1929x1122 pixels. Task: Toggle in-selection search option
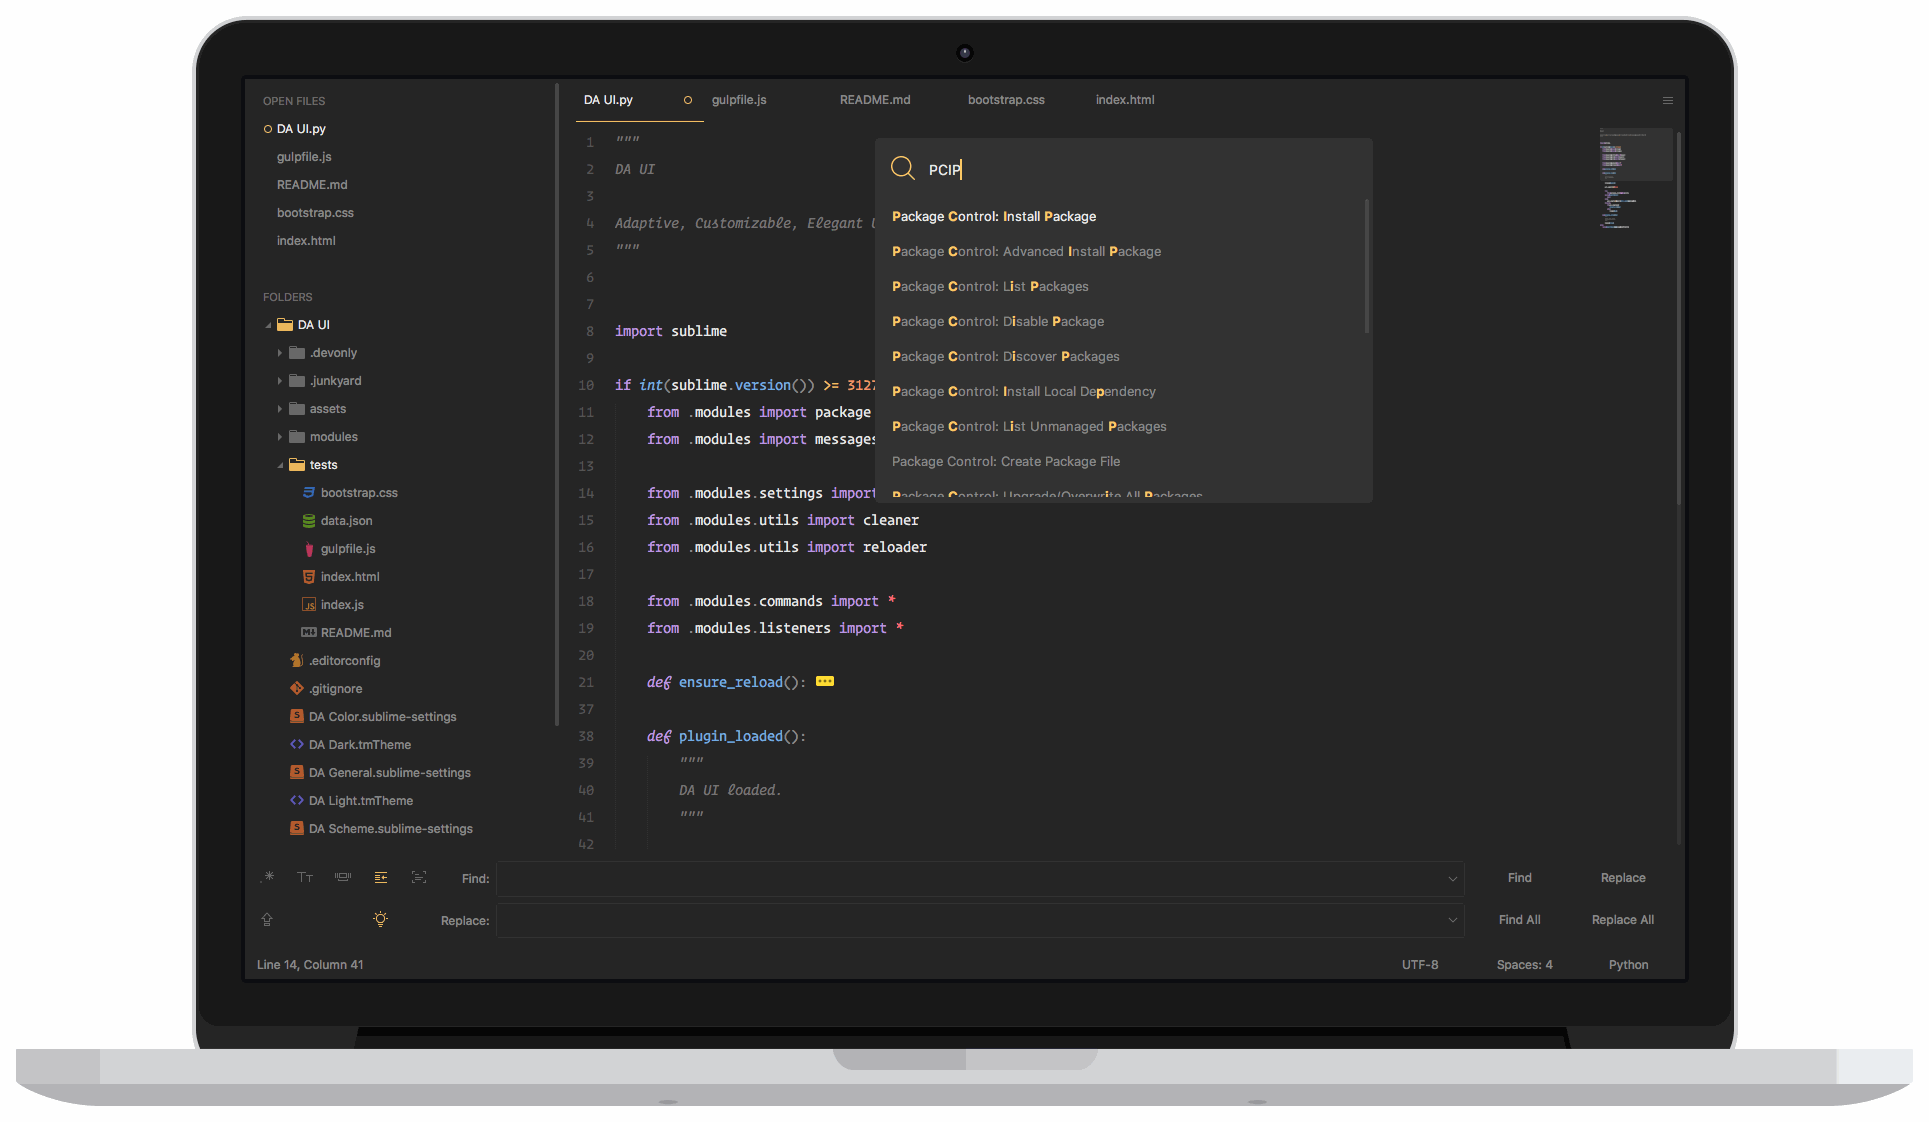419,877
